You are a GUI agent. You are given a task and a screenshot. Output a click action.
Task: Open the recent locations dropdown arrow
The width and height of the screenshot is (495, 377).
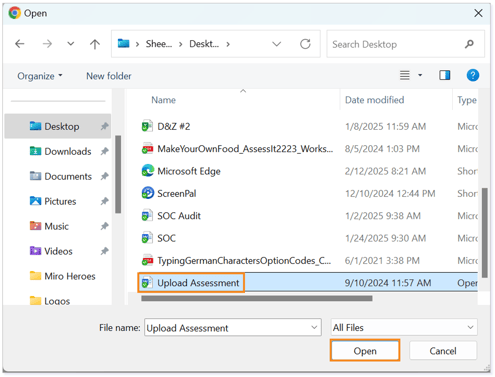(71, 44)
